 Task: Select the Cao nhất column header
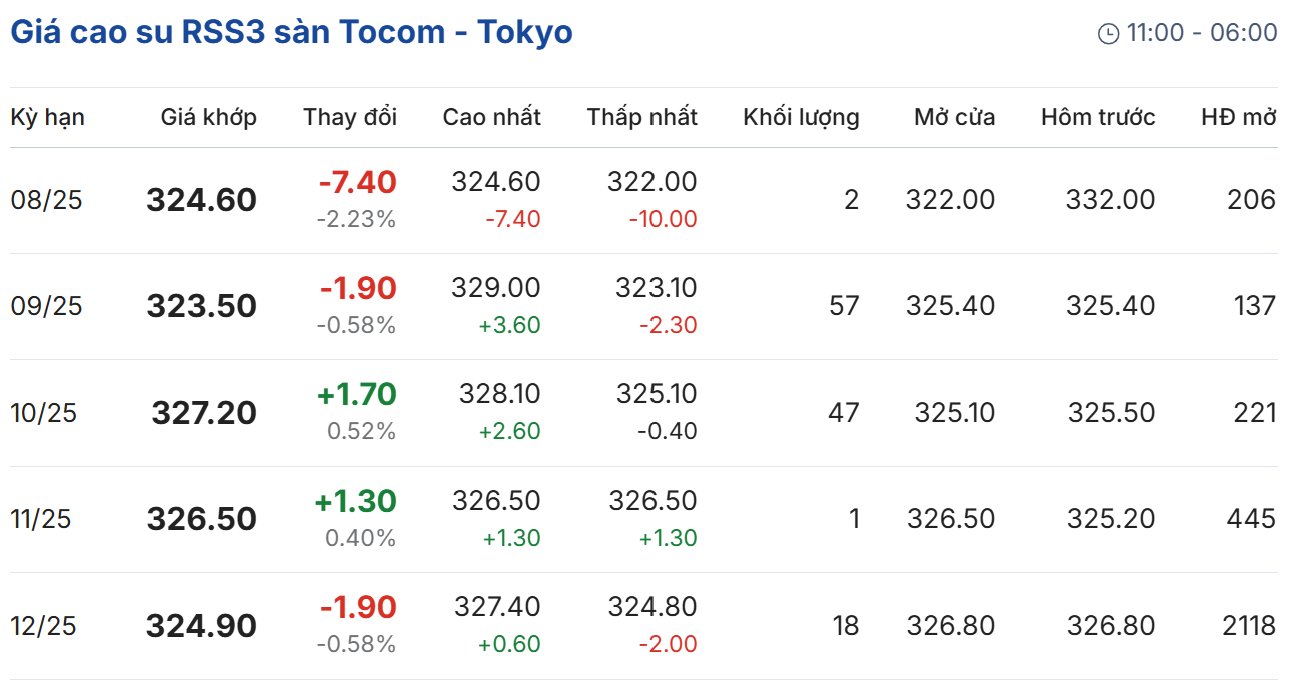coord(491,118)
